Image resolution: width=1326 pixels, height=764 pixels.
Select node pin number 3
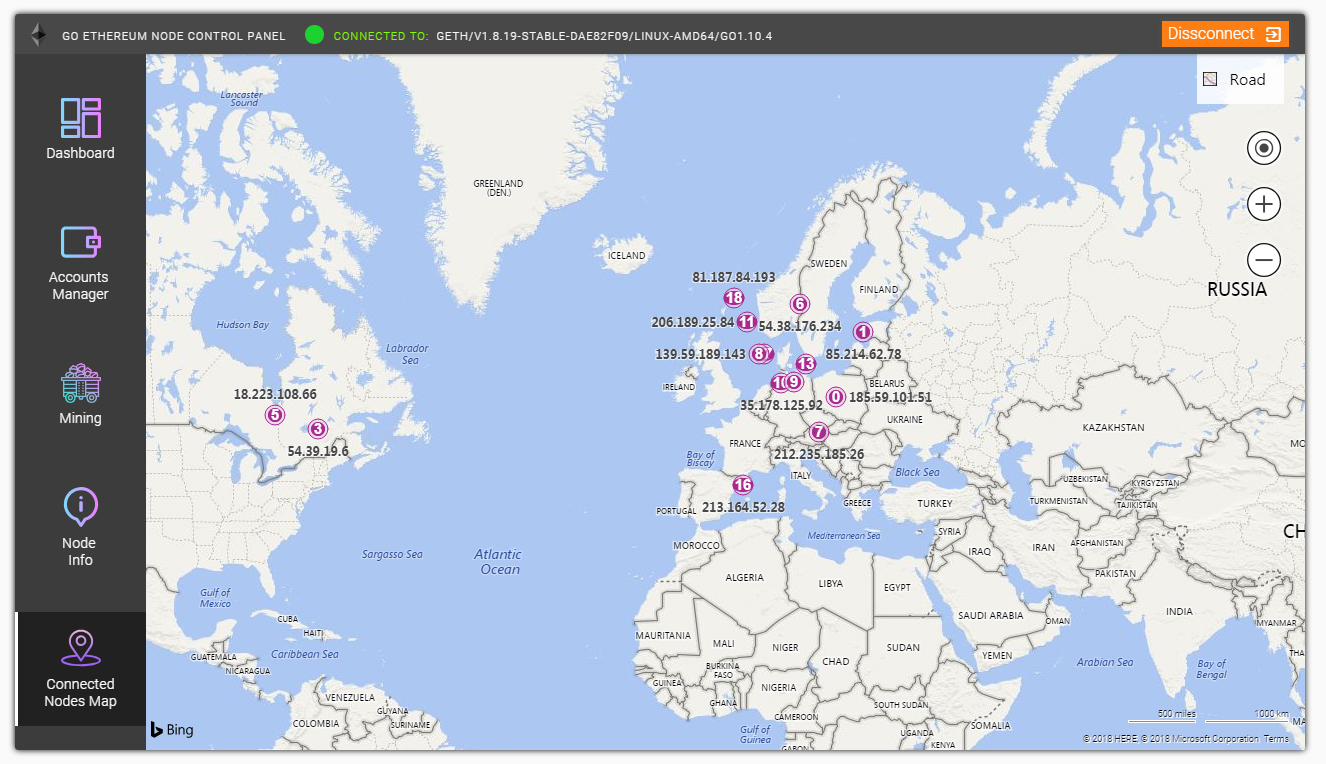coord(317,429)
